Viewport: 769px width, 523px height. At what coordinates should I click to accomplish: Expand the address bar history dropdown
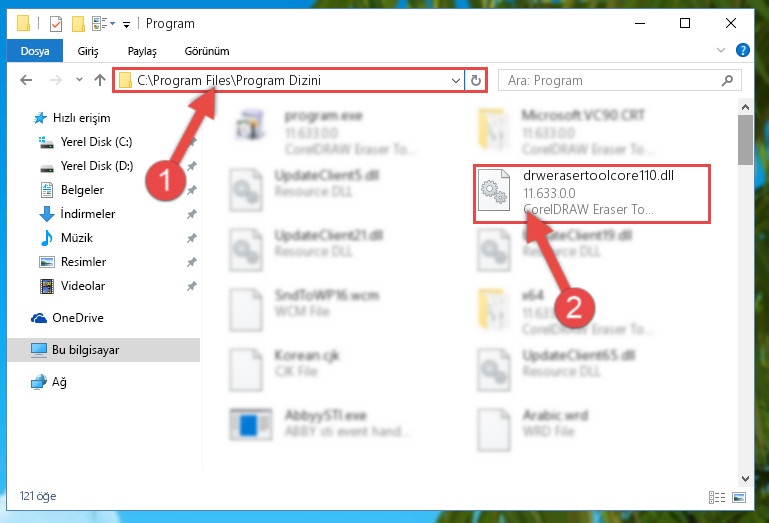[x=456, y=80]
